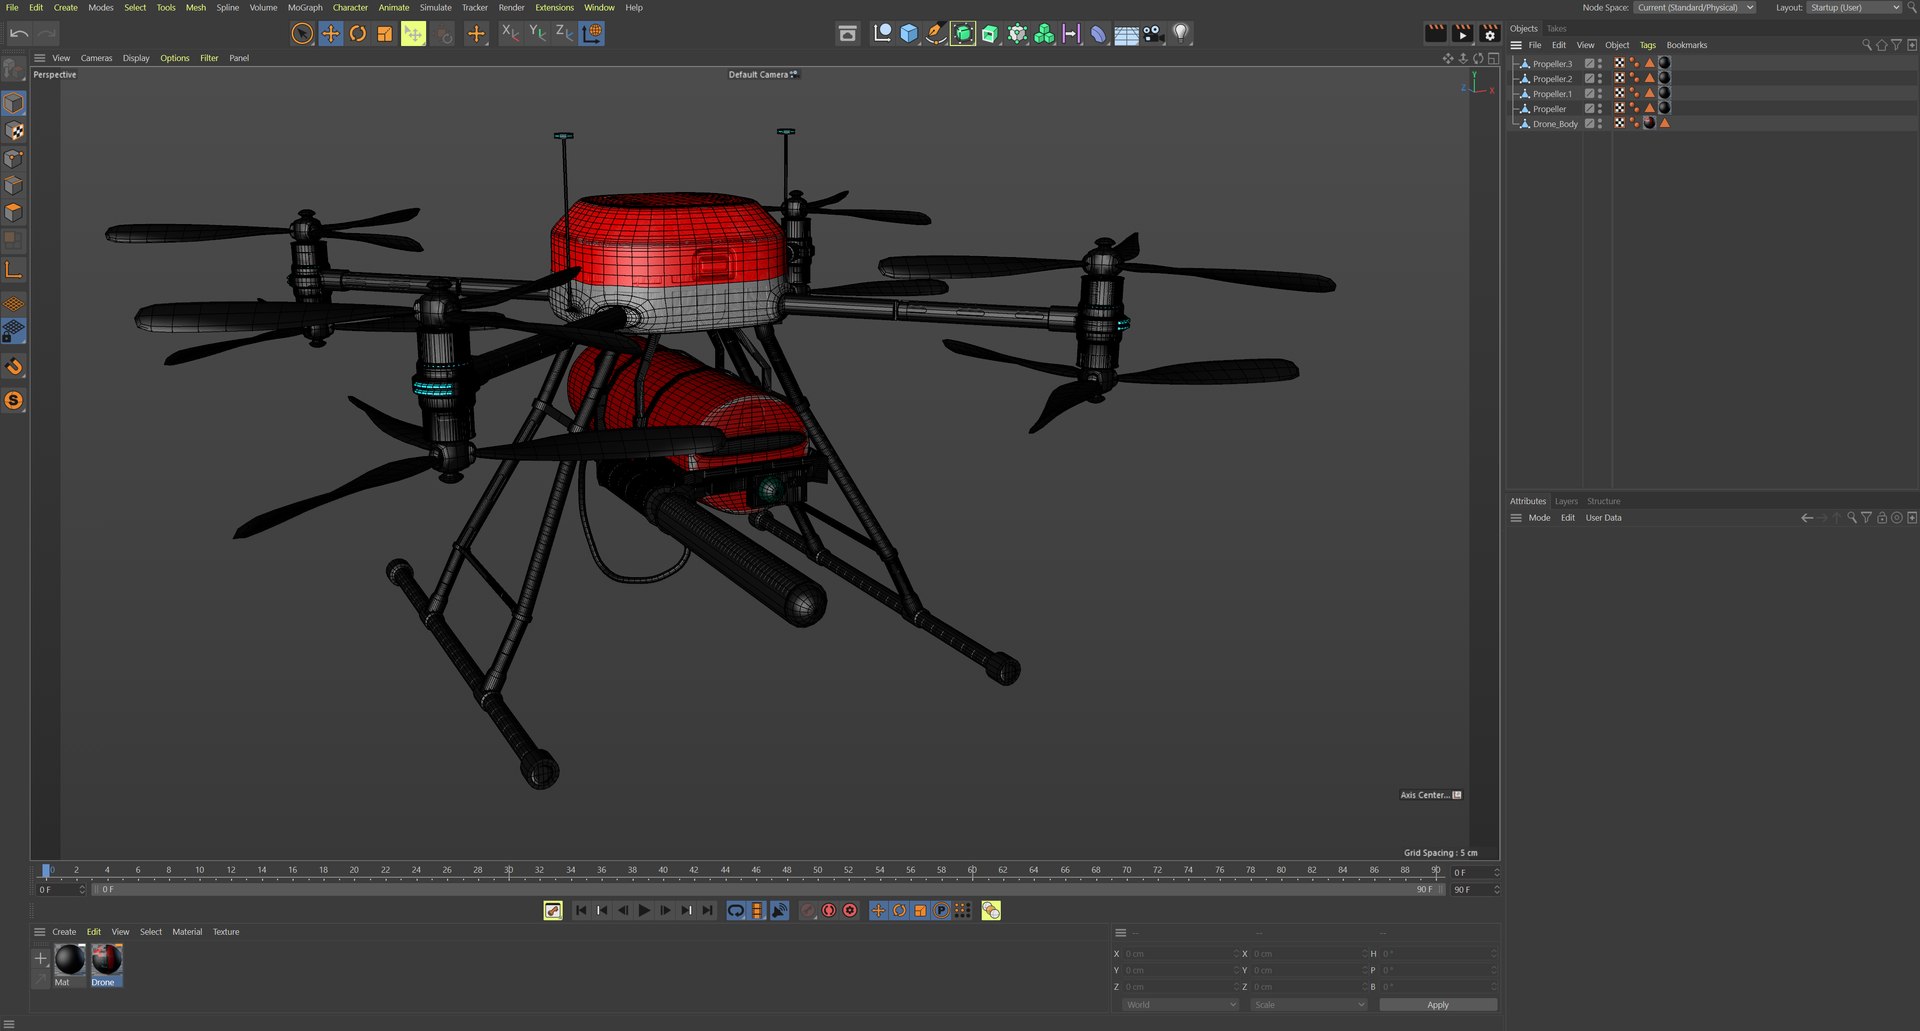Click Render to Picture Viewer icon

click(x=1462, y=33)
